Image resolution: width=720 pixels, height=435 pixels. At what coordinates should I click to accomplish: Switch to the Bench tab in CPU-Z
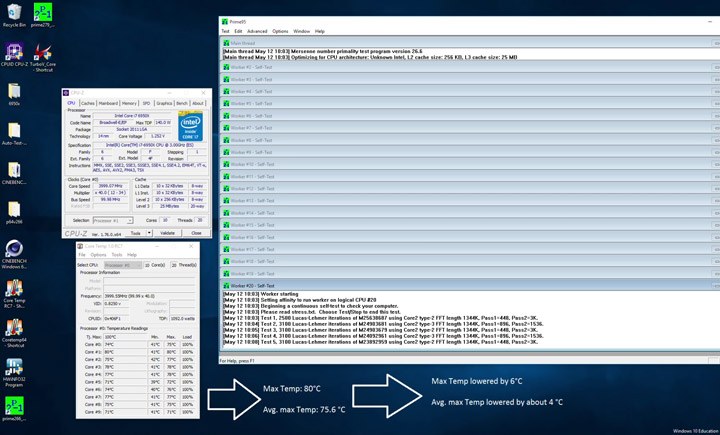click(x=181, y=103)
